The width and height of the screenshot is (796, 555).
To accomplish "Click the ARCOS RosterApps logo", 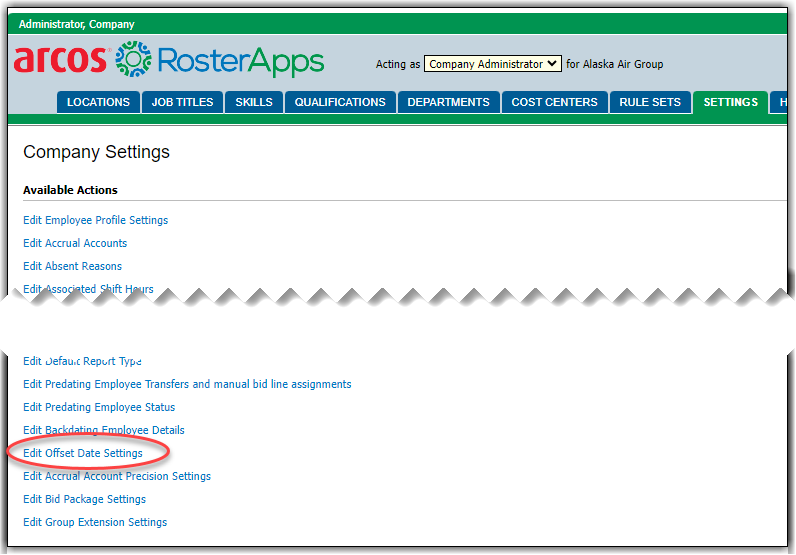I will point(168,62).
